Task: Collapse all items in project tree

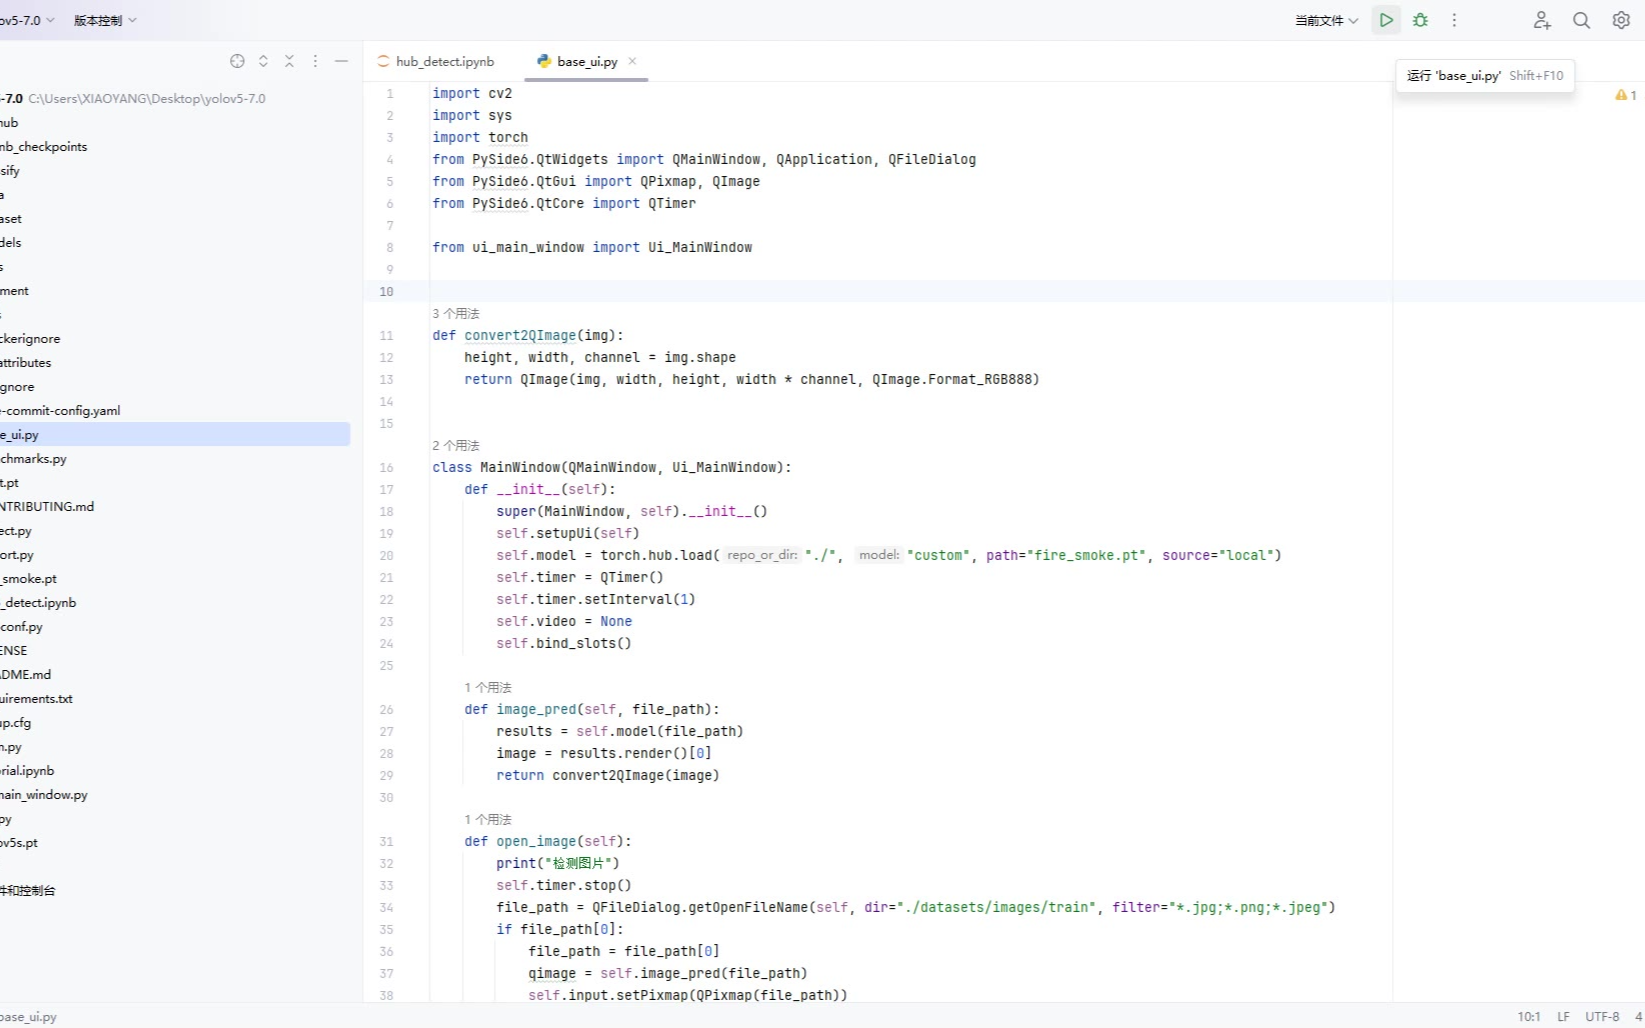Action: (289, 61)
